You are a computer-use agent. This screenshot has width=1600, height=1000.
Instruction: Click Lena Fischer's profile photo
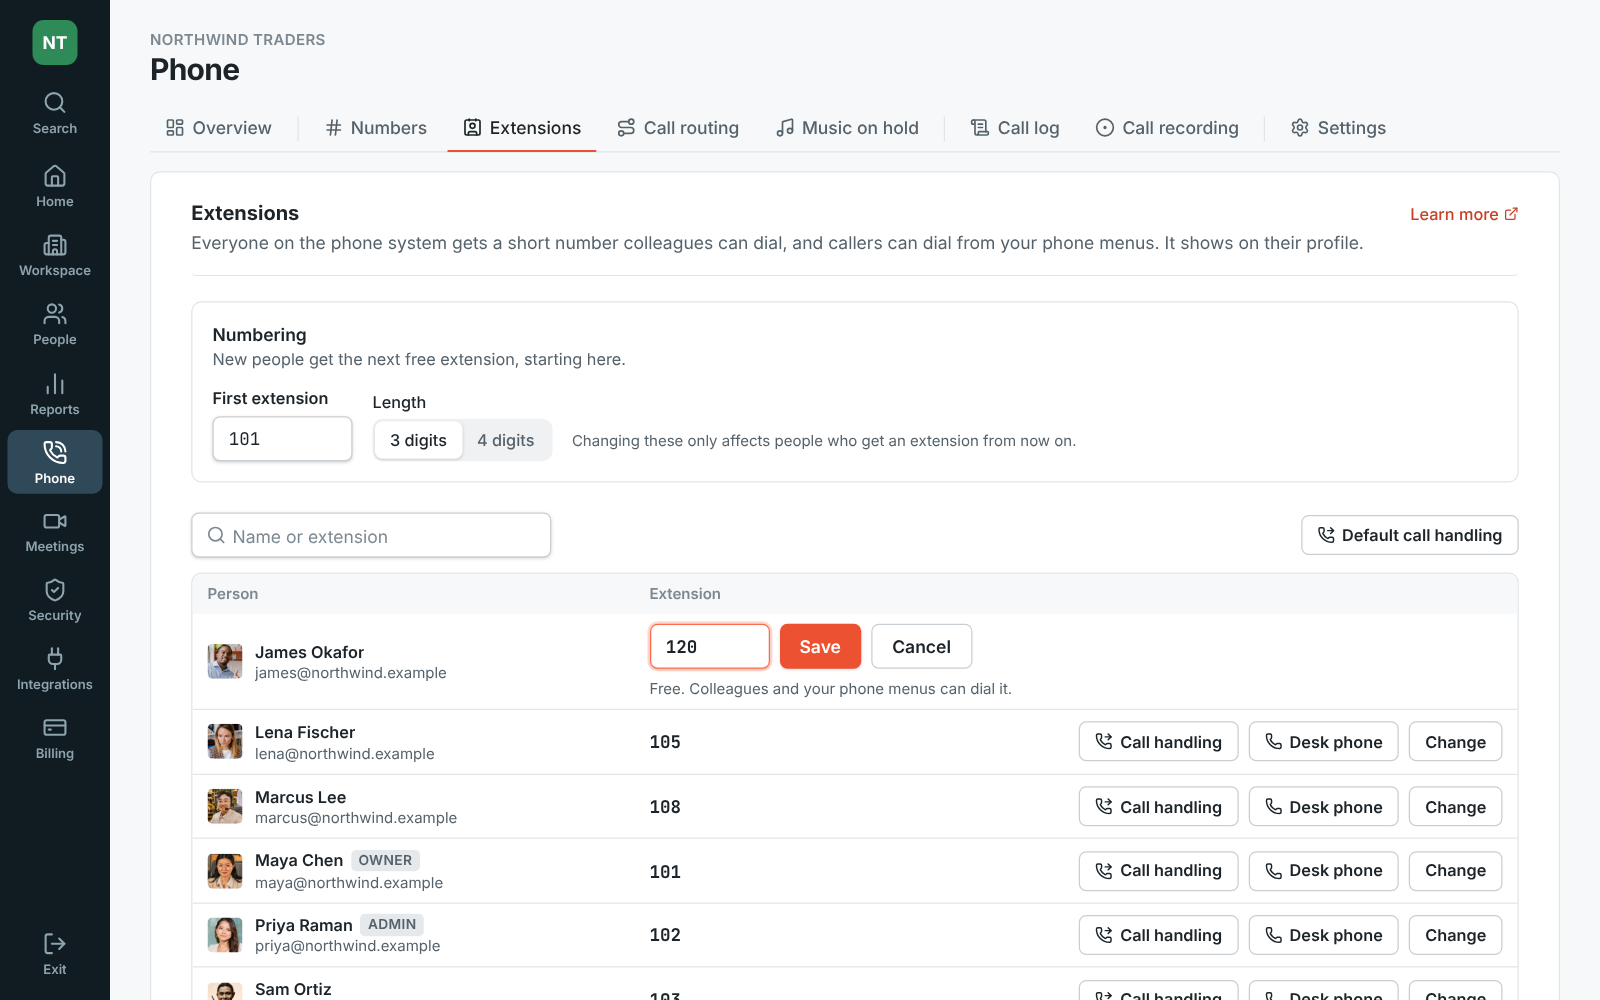point(225,742)
